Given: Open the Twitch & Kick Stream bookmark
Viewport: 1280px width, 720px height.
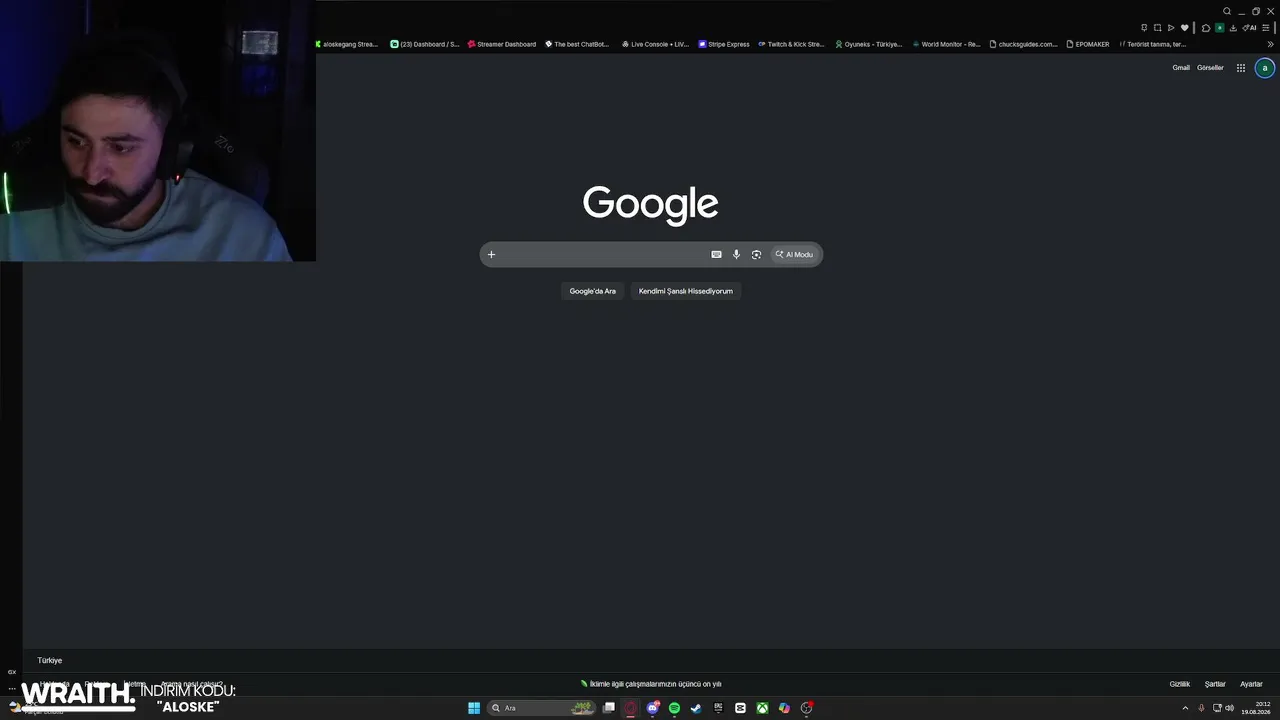Looking at the screenshot, I should point(791,44).
